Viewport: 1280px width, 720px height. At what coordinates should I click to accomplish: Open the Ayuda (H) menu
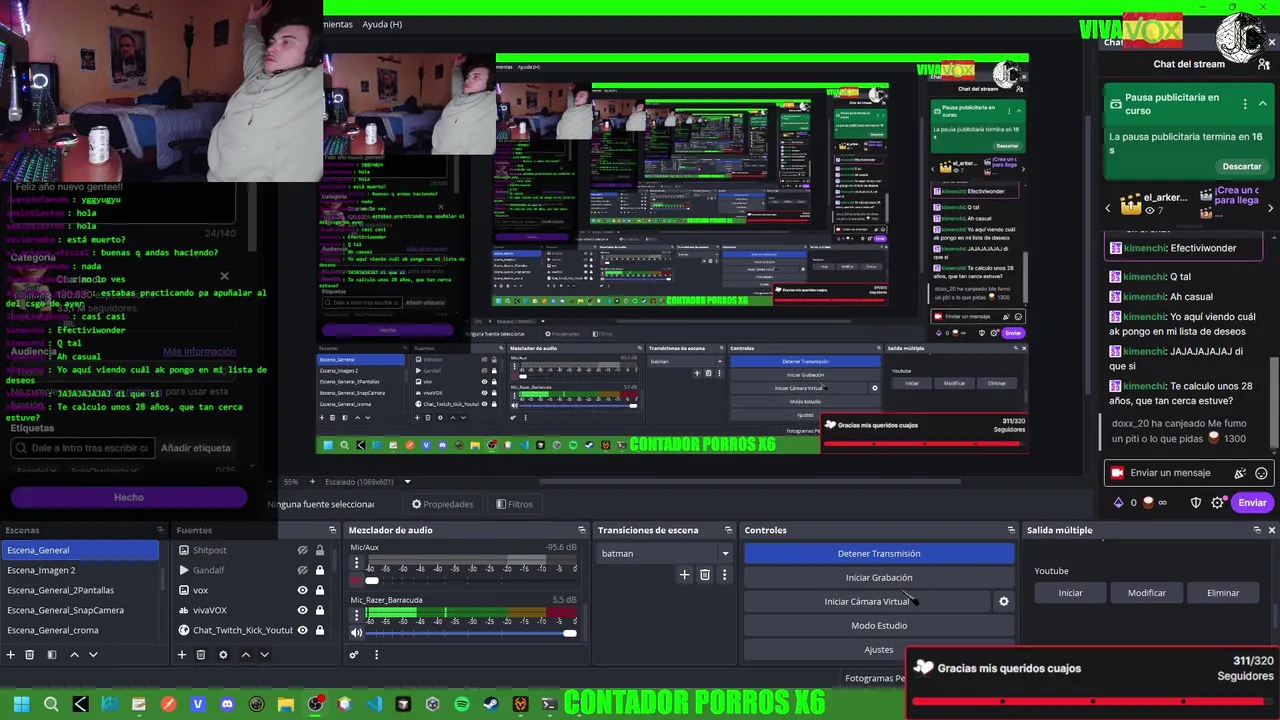tap(382, 24)
